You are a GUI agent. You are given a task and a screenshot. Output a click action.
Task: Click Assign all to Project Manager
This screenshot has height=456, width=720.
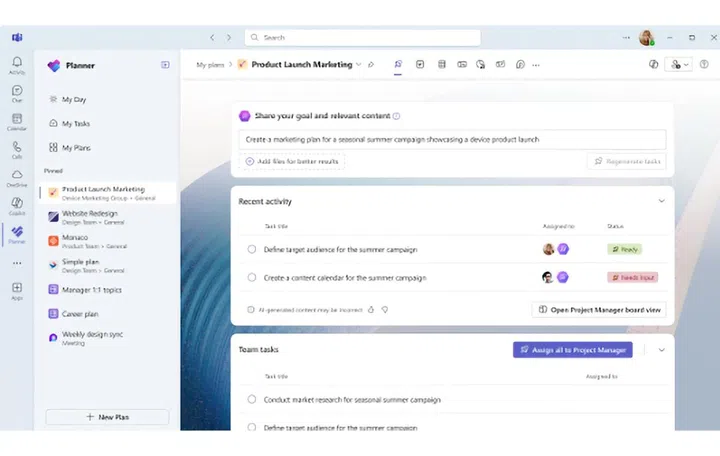point(573,350)
